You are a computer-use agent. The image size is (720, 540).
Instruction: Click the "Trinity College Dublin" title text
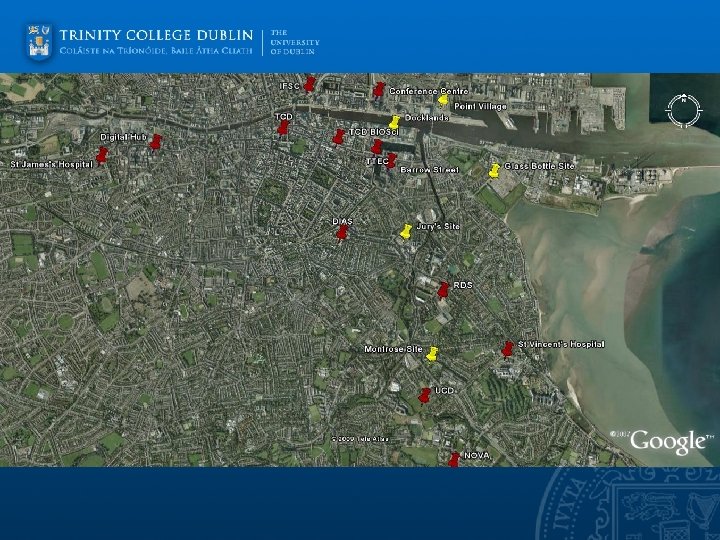point(156,35)
